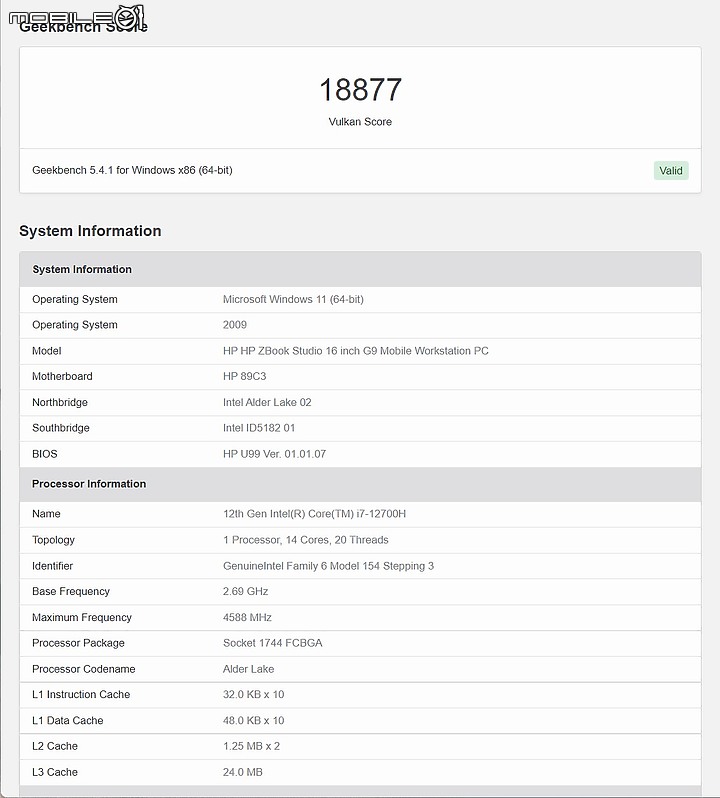Click the 'L3 Cache' row label
720x798 pixels.
[x=55, y=772]
